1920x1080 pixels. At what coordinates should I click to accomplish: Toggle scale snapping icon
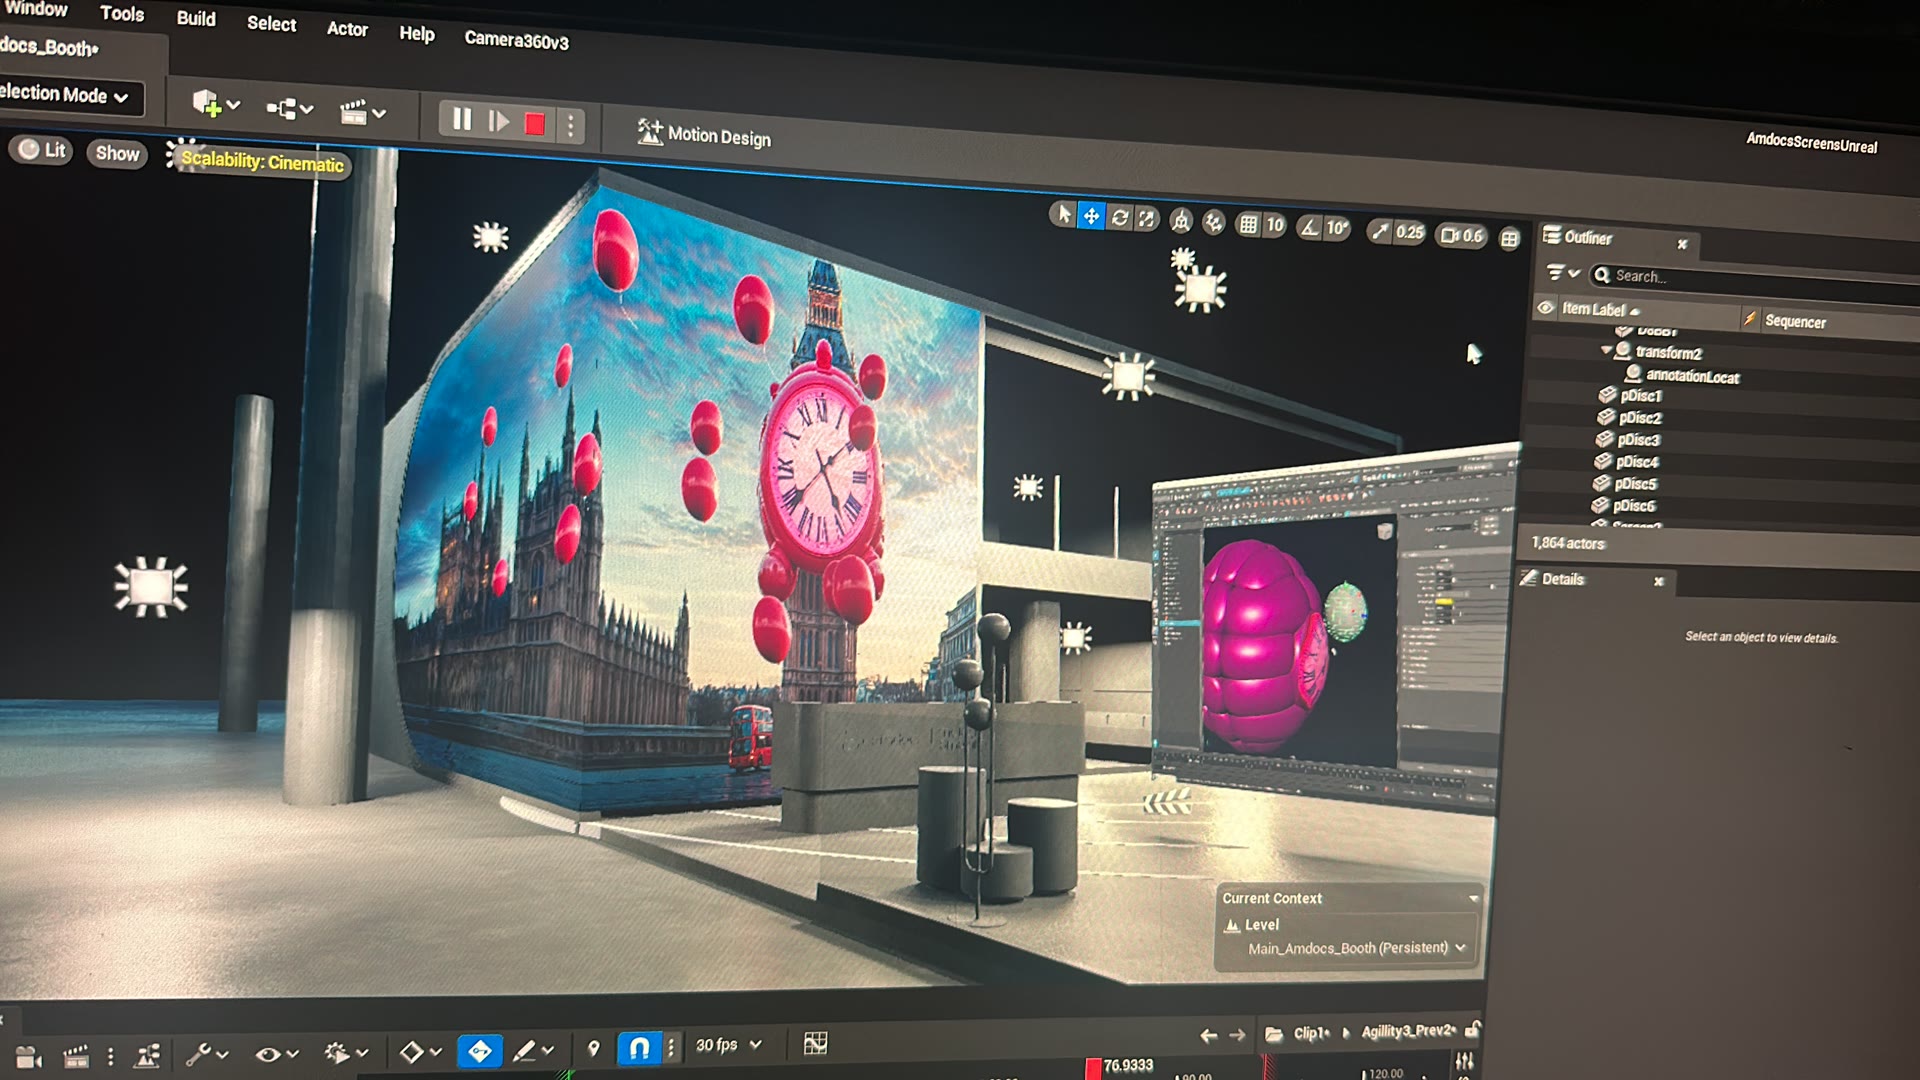pos(1380,231)
